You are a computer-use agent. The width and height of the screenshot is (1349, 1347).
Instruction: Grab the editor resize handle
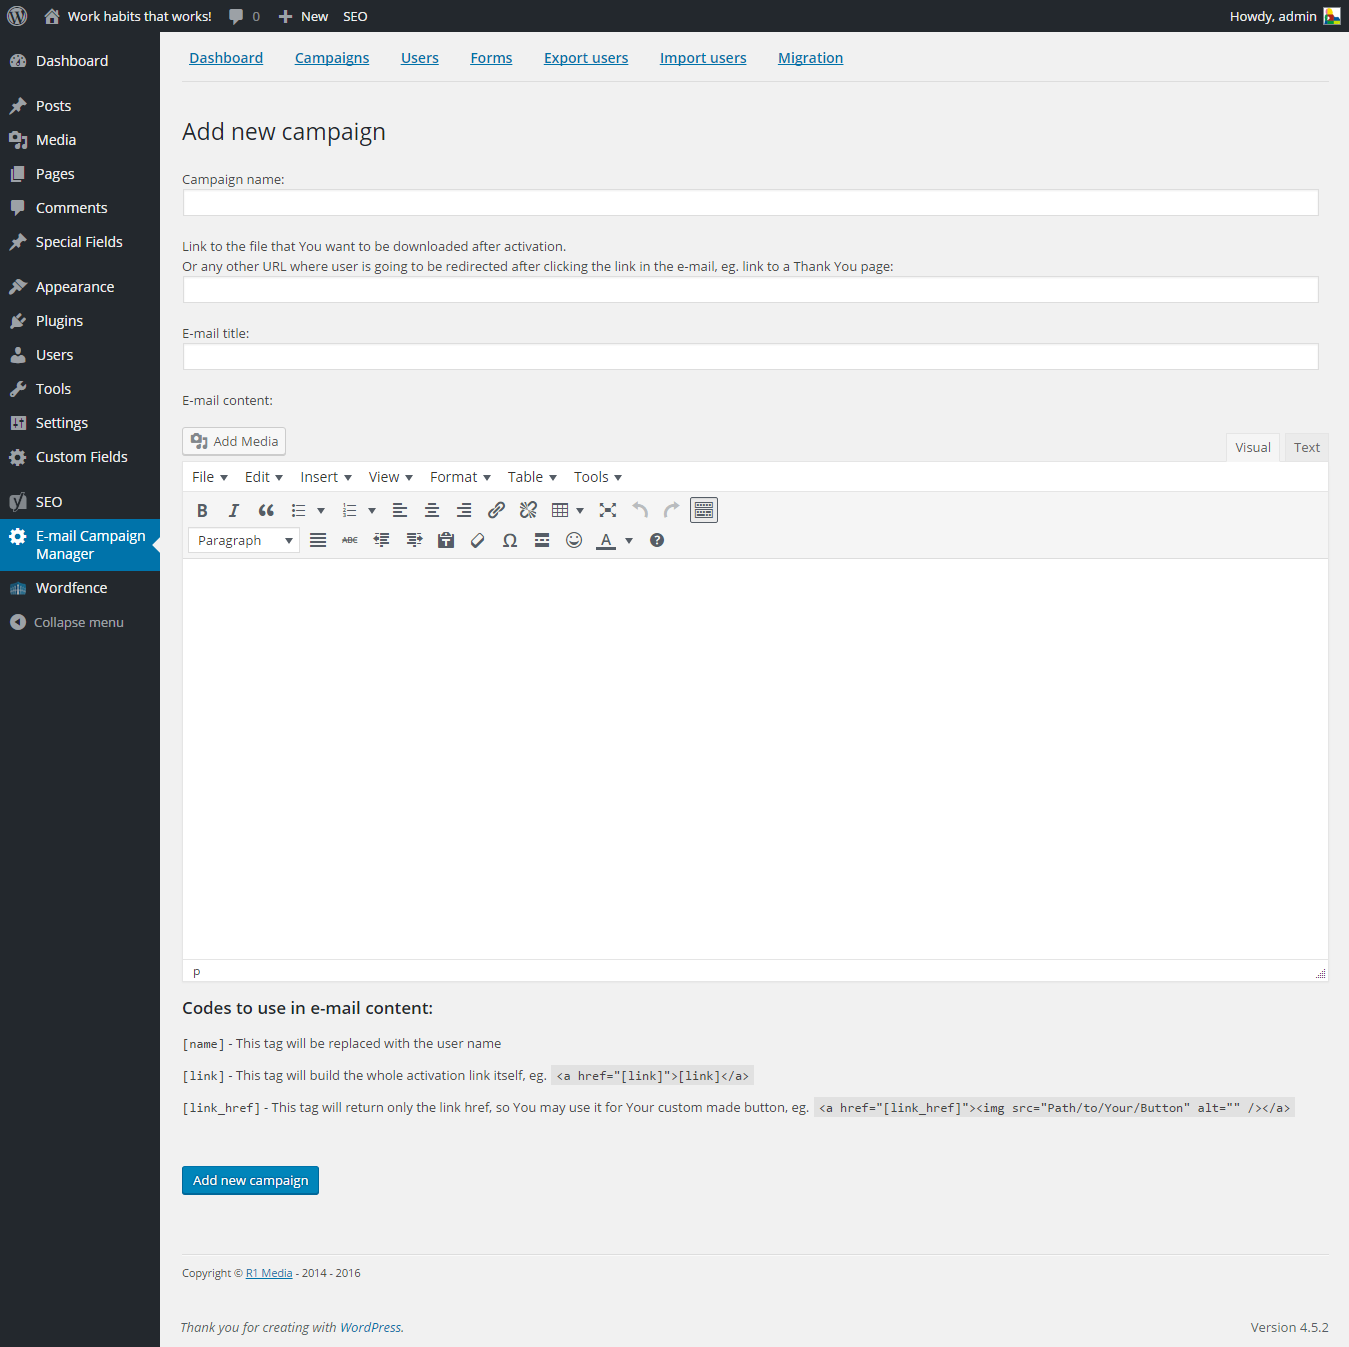point(1320,973)
